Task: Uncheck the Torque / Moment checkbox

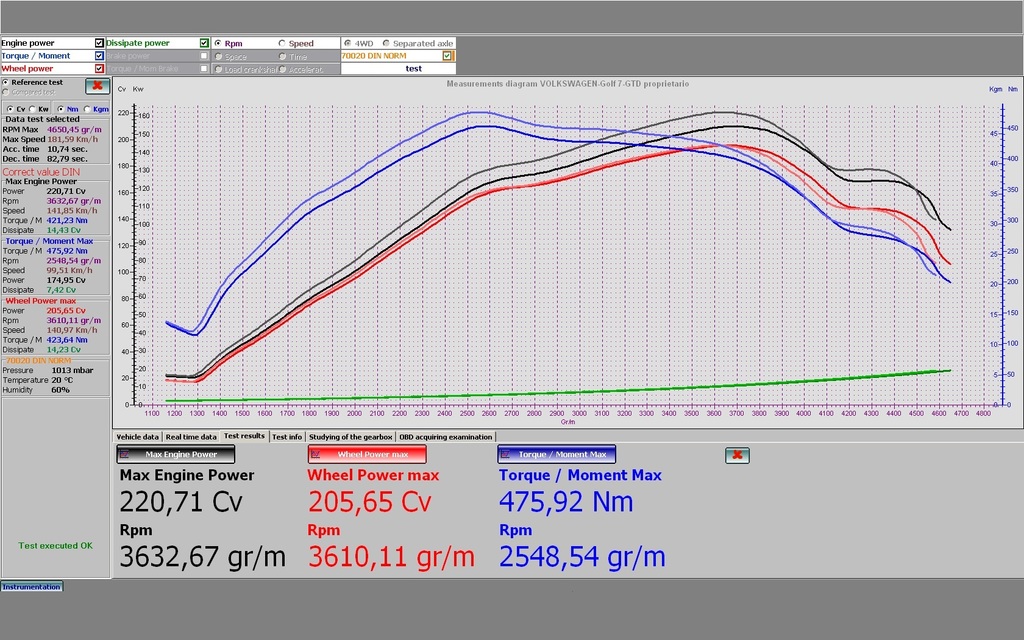Action: coord(99,56)
